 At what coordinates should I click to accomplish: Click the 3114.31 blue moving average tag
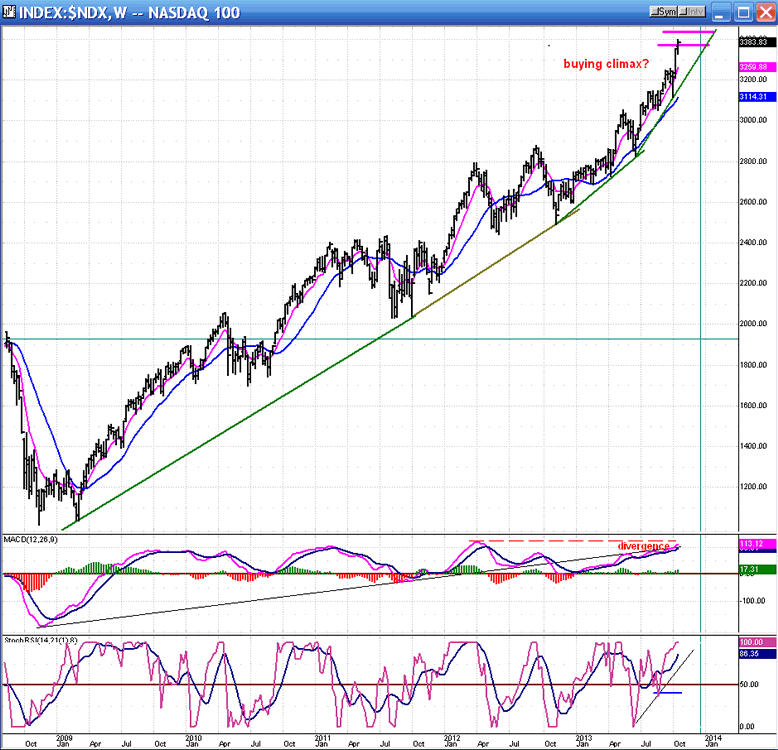coord(757,97)
